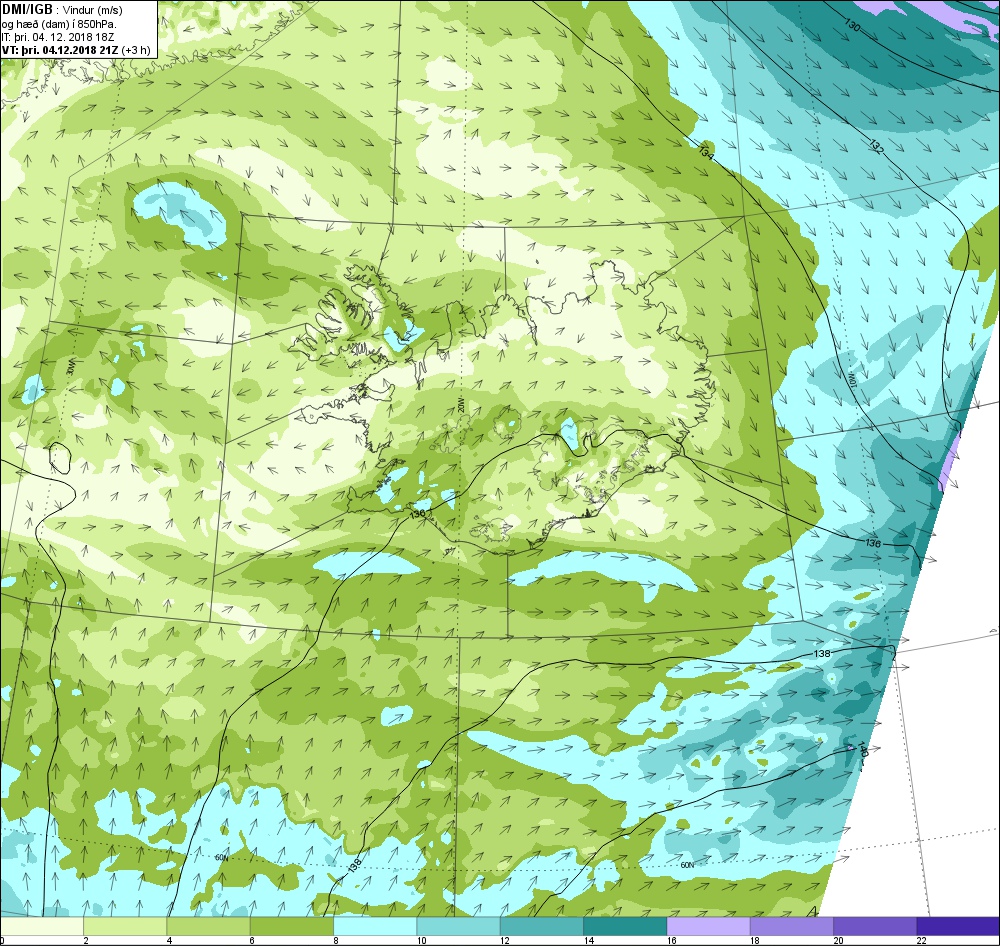Viewport: 1000px width, 946px height.
Task: Click the "DMI/IGB" title text
Action: (27, 10)
